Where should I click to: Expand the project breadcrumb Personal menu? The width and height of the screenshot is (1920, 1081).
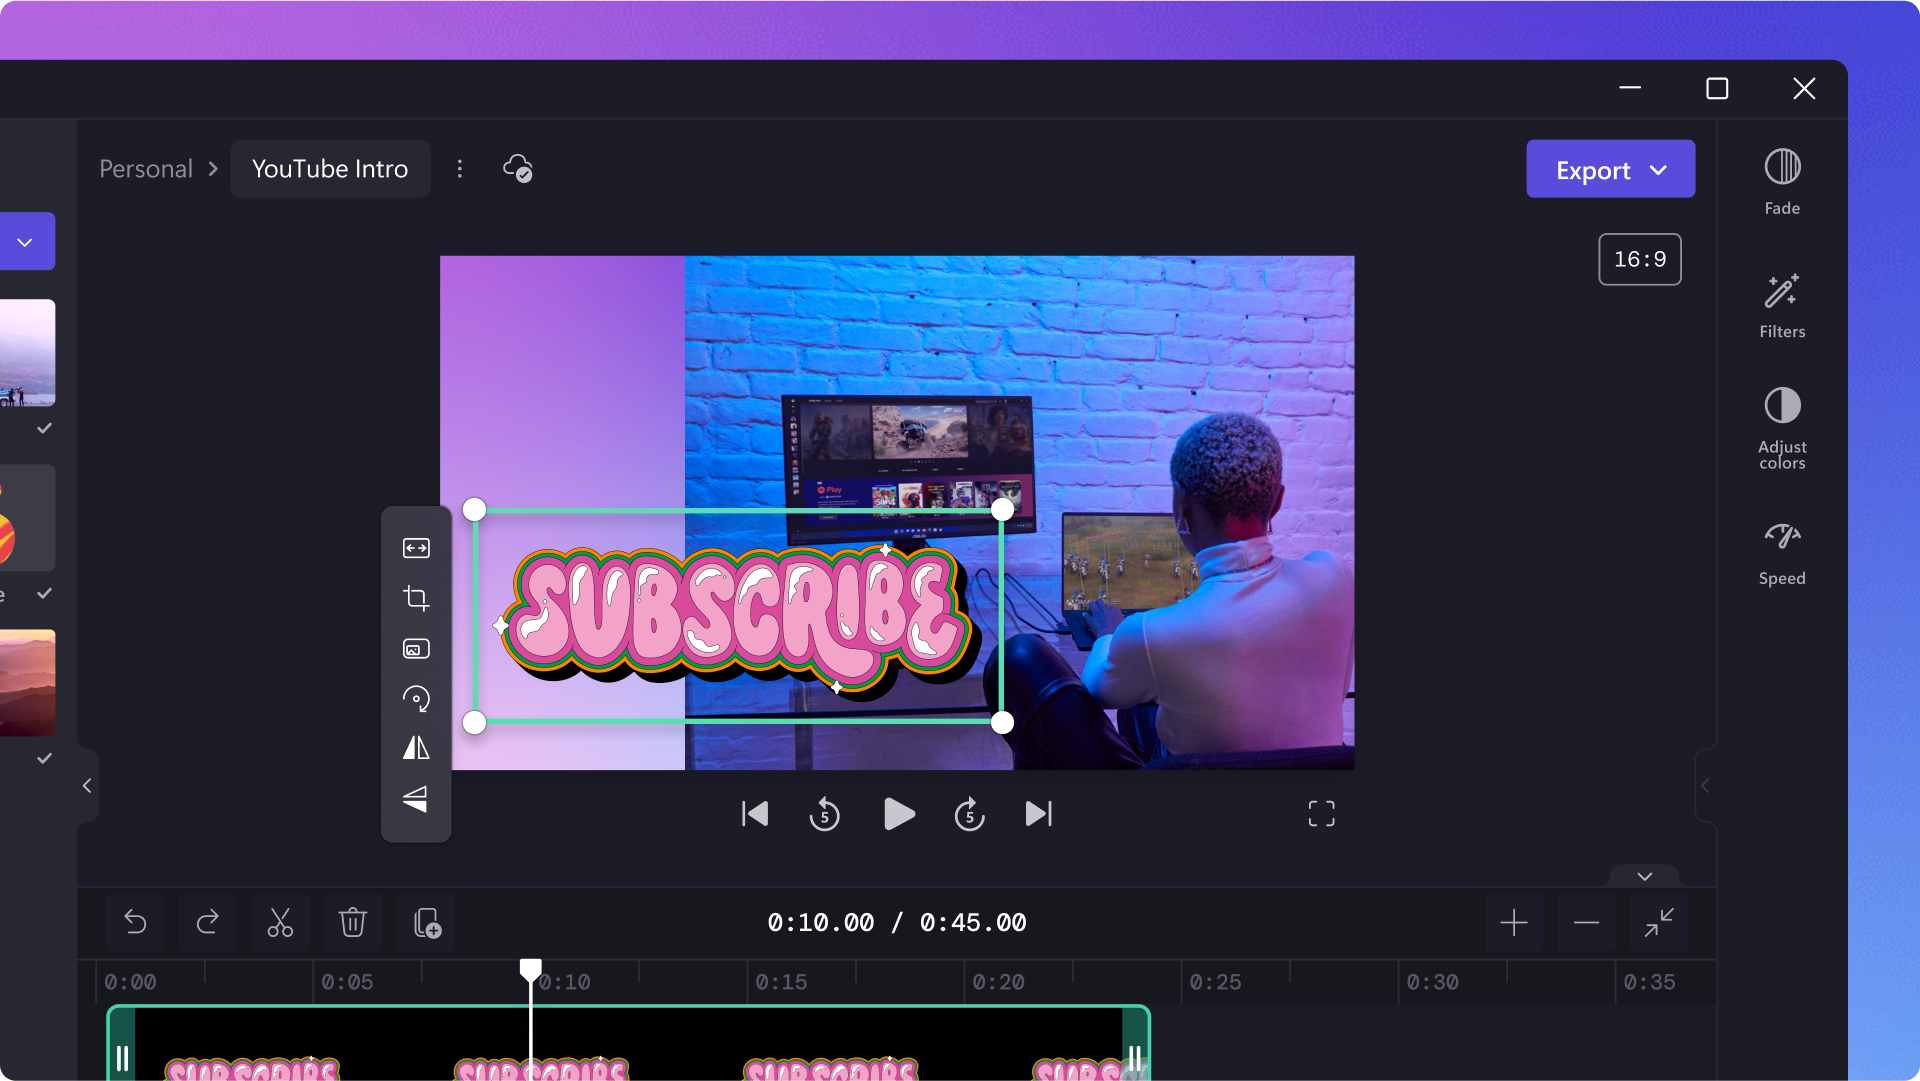(x=145, y=169)
